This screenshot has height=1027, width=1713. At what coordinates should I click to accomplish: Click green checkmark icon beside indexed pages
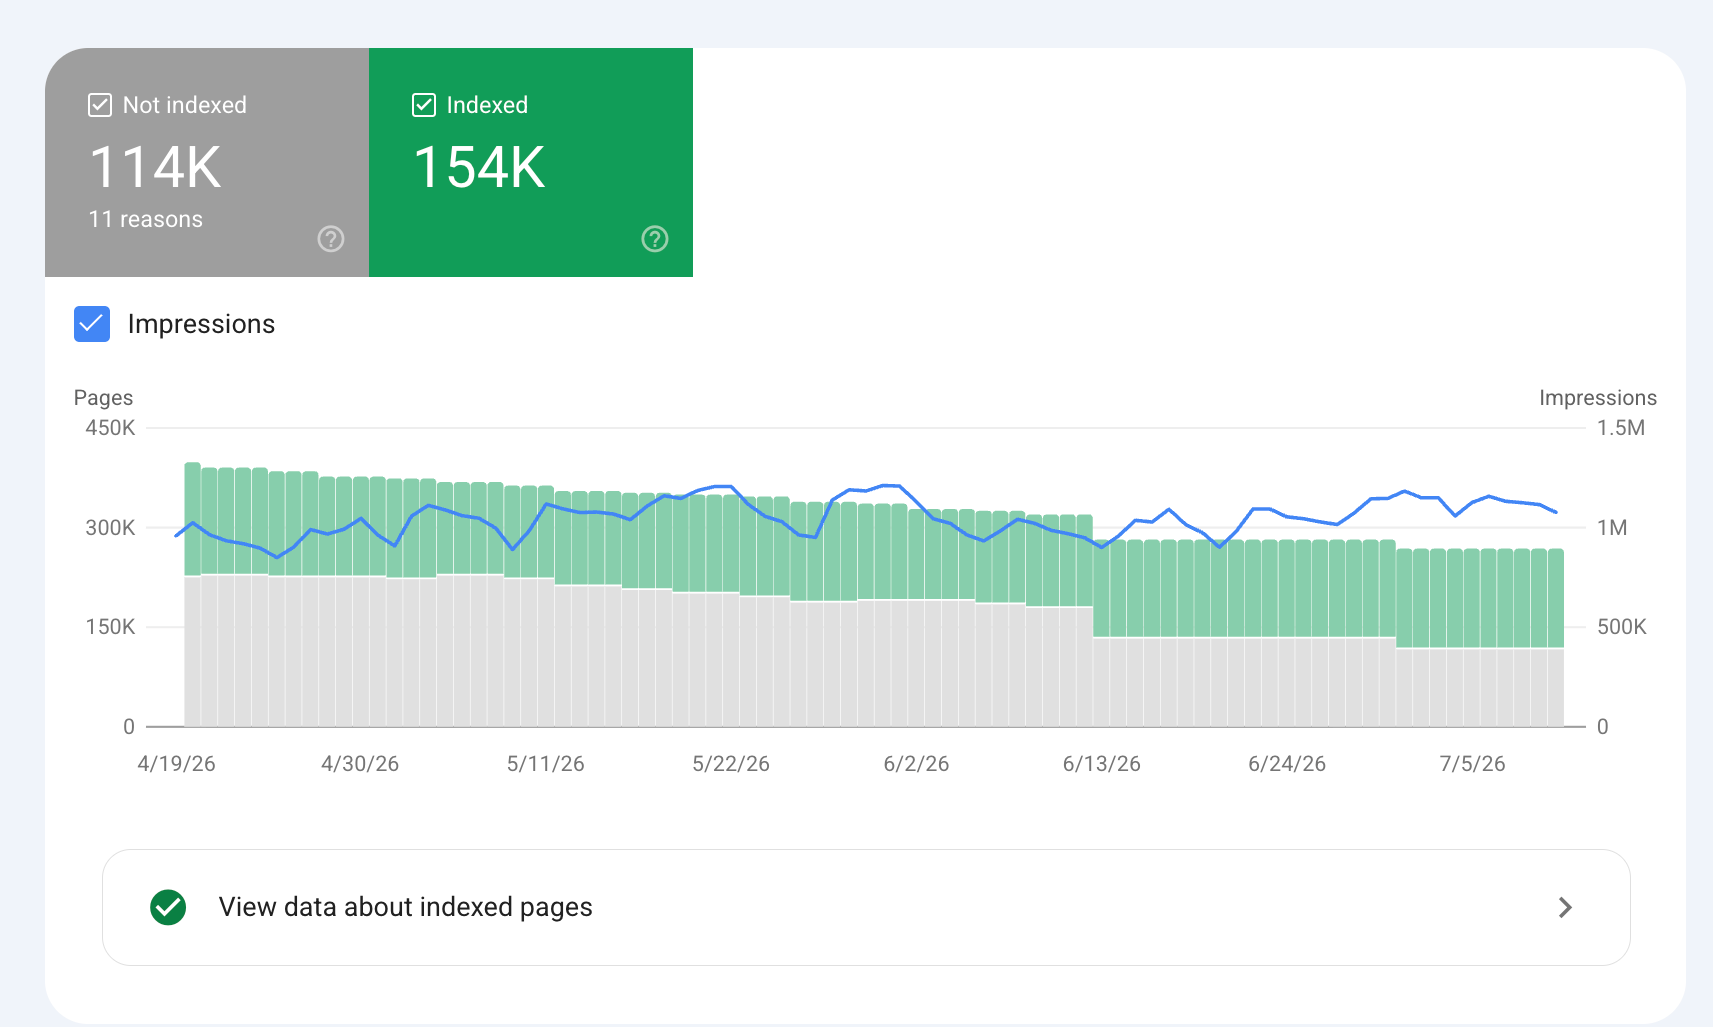168,907
